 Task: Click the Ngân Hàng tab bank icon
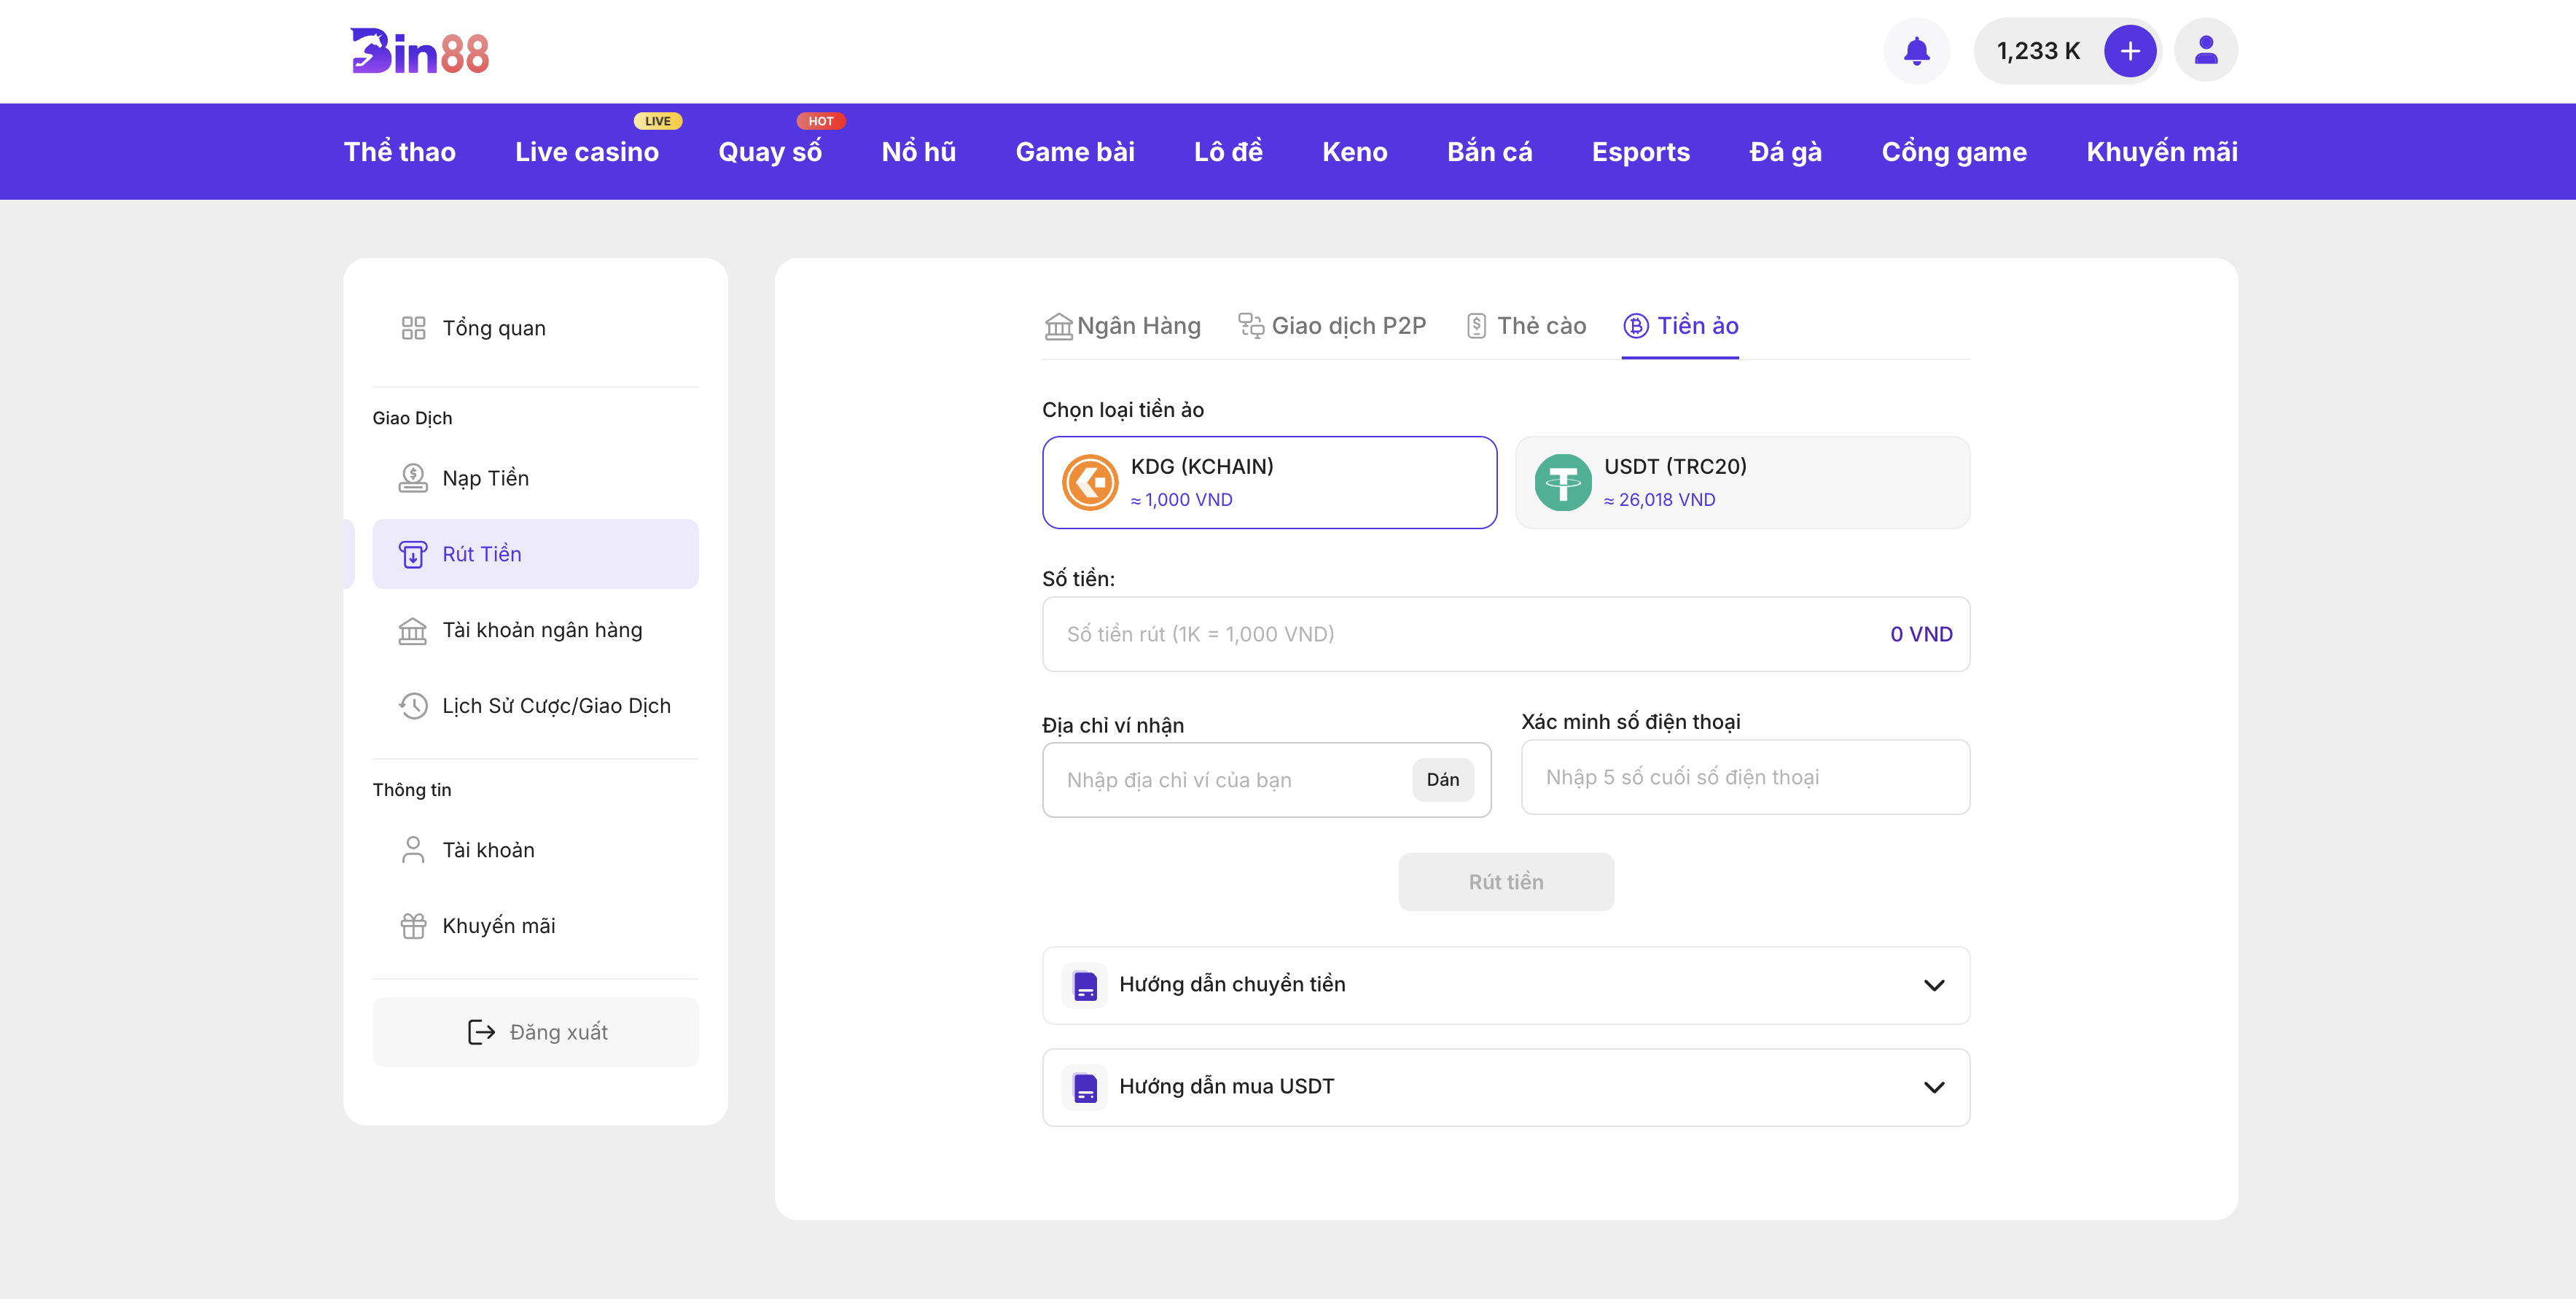click(1058, 327)
